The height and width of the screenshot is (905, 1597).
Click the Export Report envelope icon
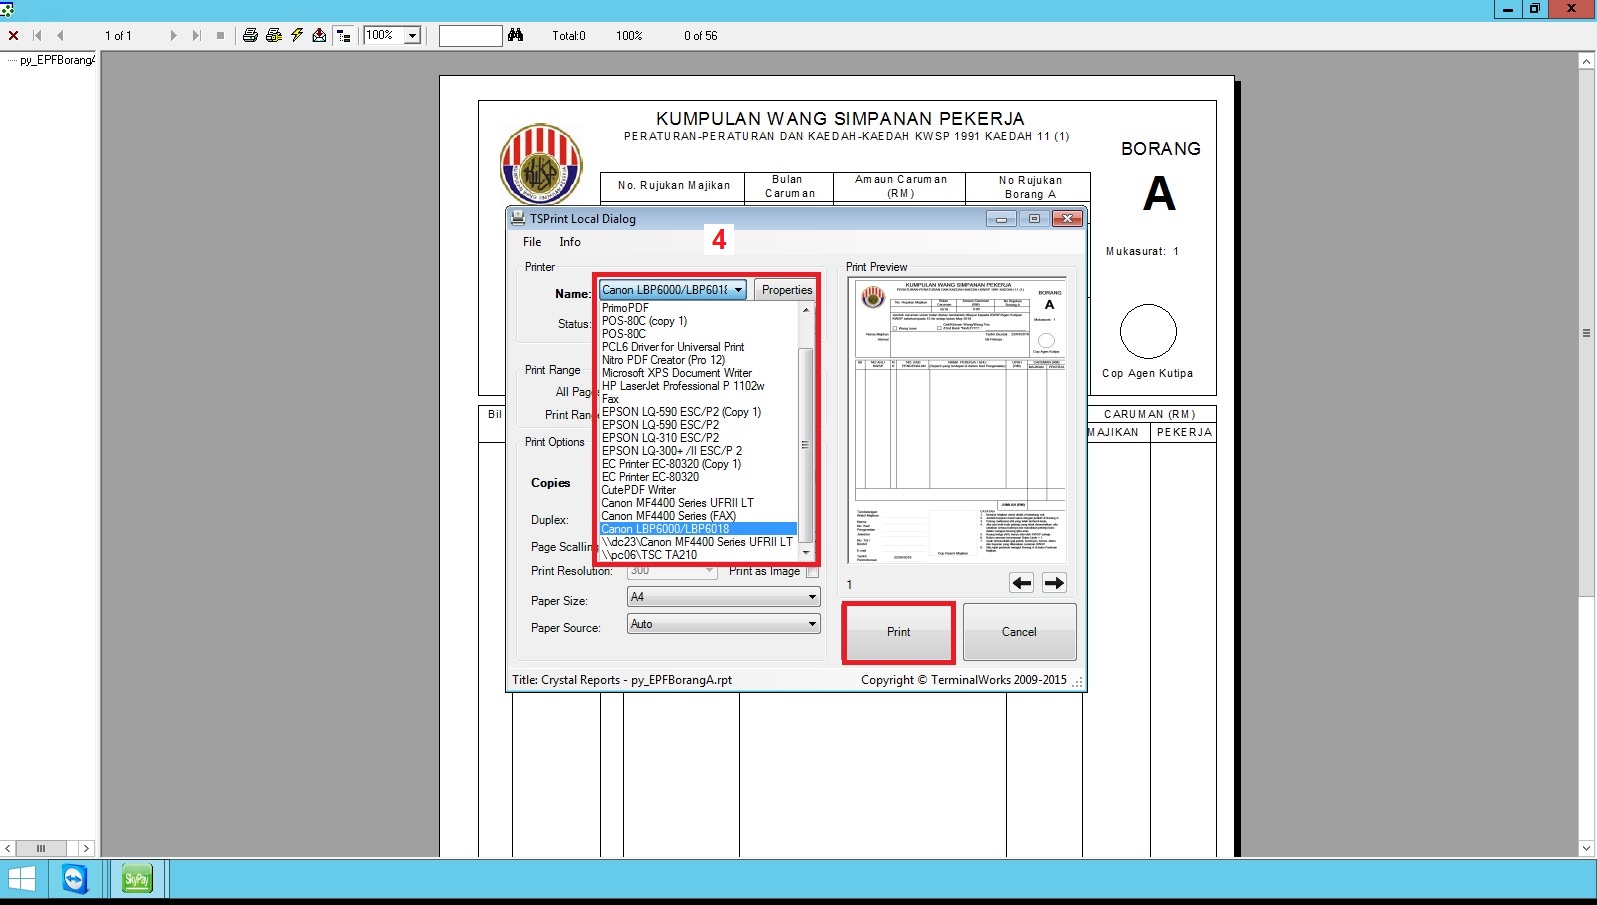click(x=319, y=35)
